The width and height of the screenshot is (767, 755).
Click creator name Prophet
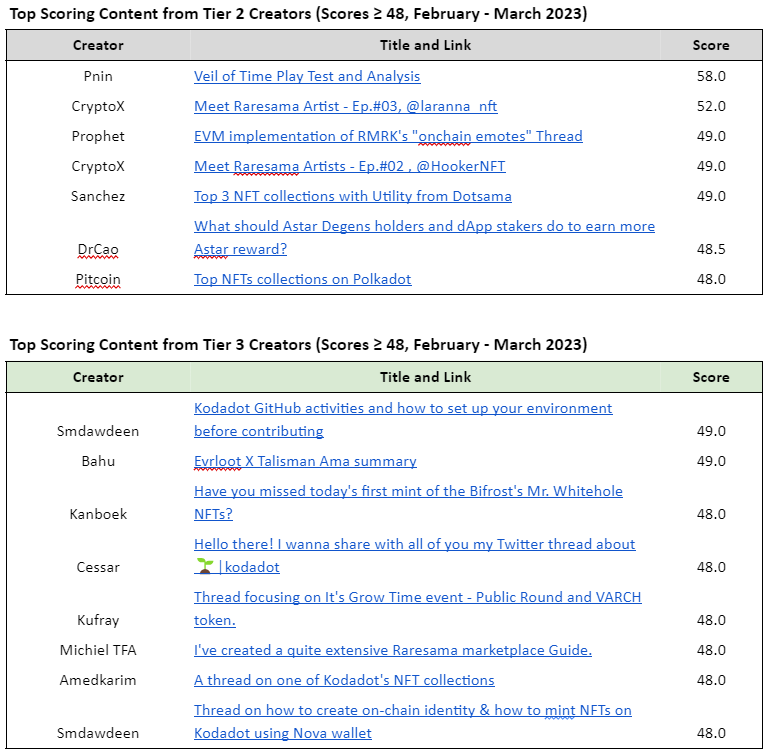coord(98,136)
